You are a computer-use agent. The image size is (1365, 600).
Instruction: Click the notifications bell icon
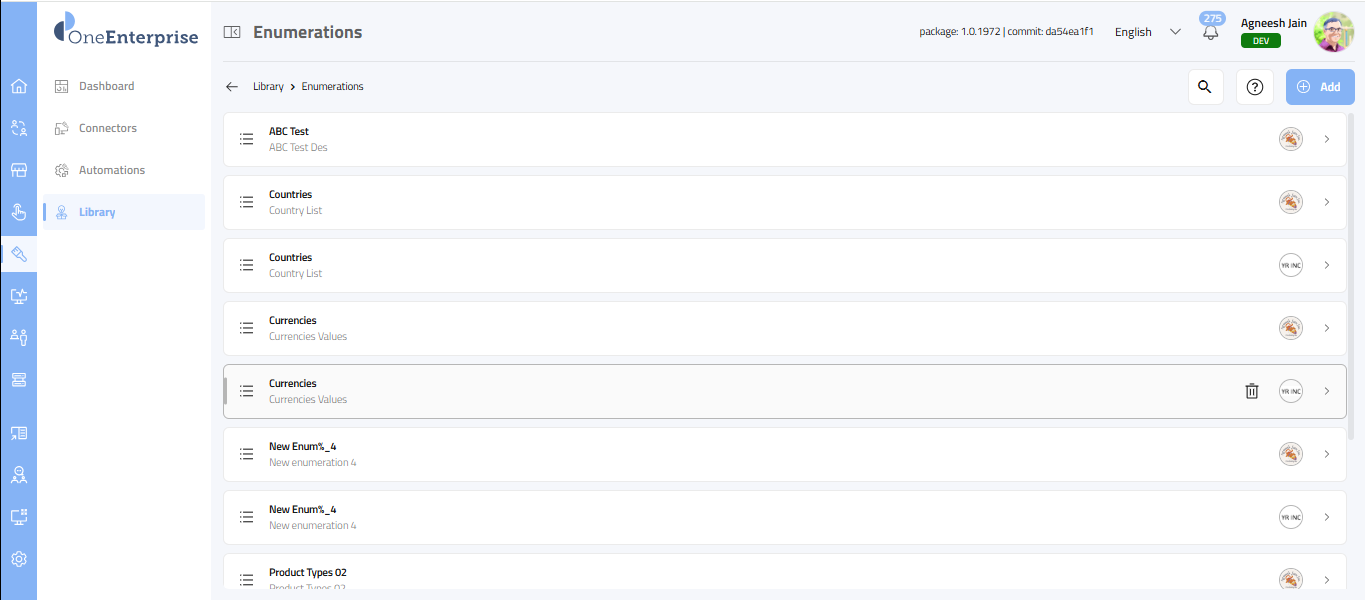[x=1211, y=32]
